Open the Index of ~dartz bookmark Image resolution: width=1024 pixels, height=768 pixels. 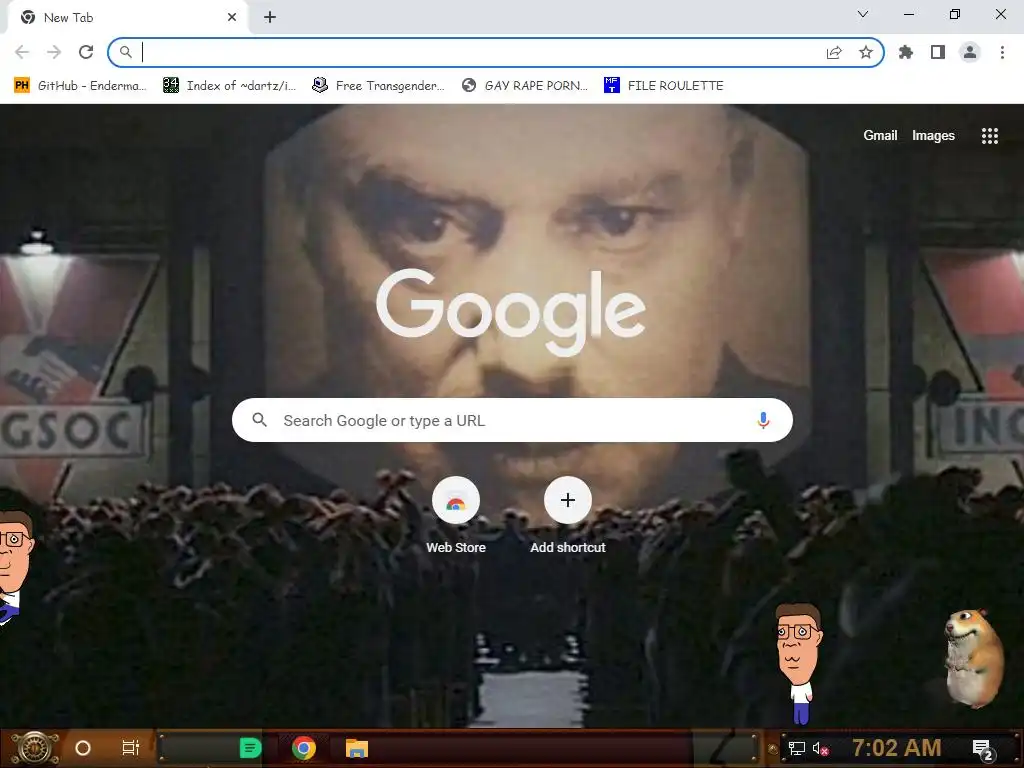(x=229, y=86)
